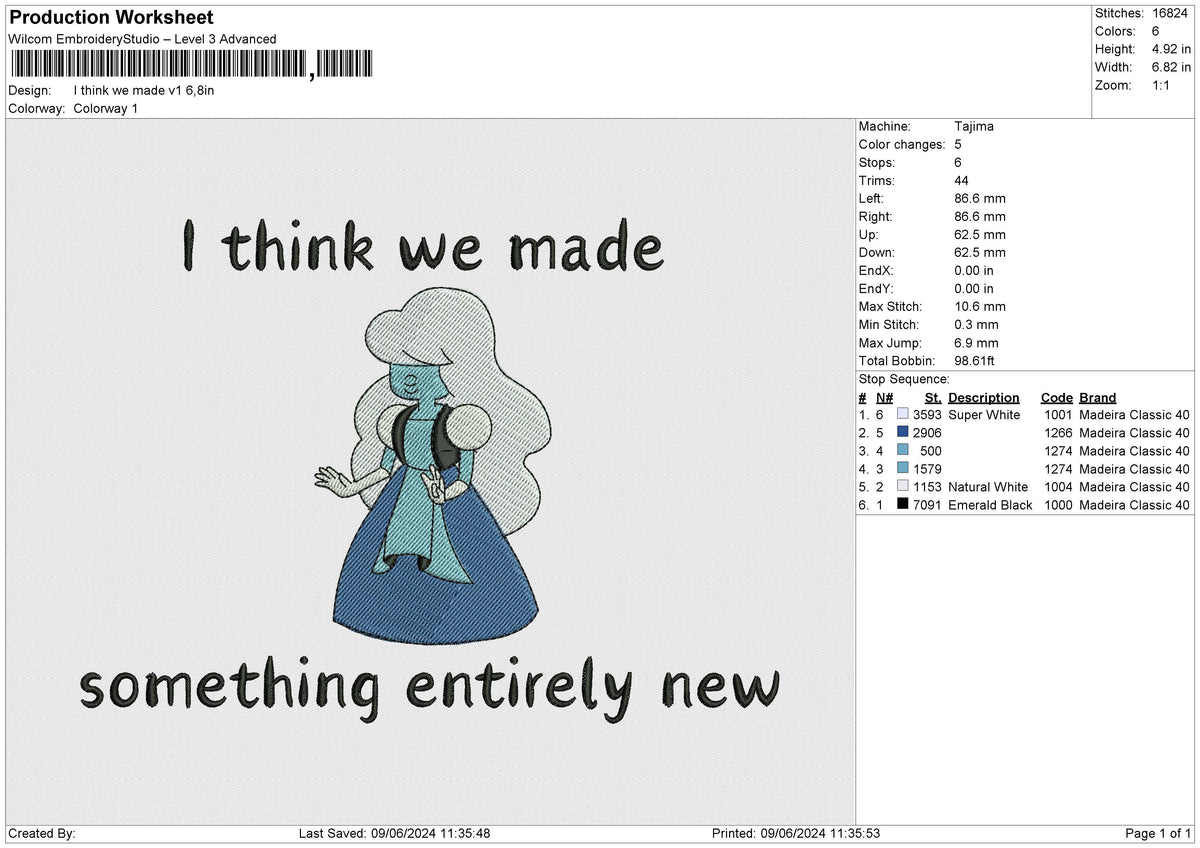Select the 'Right:' measurement label
The width and height of the screenshot is (1200, 848).
(x=876, y=217)
